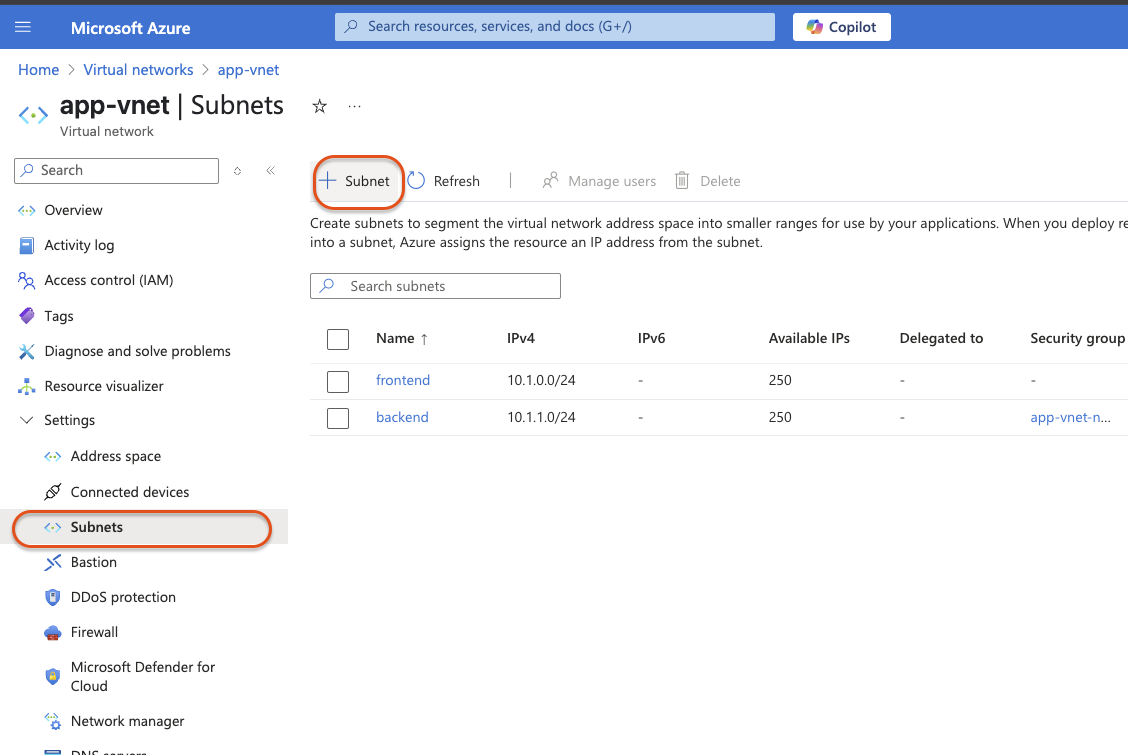Screen dimensions: 1128x755
Task: Collapse the sidebar with double chevron
Action: (x=270, y=170)
